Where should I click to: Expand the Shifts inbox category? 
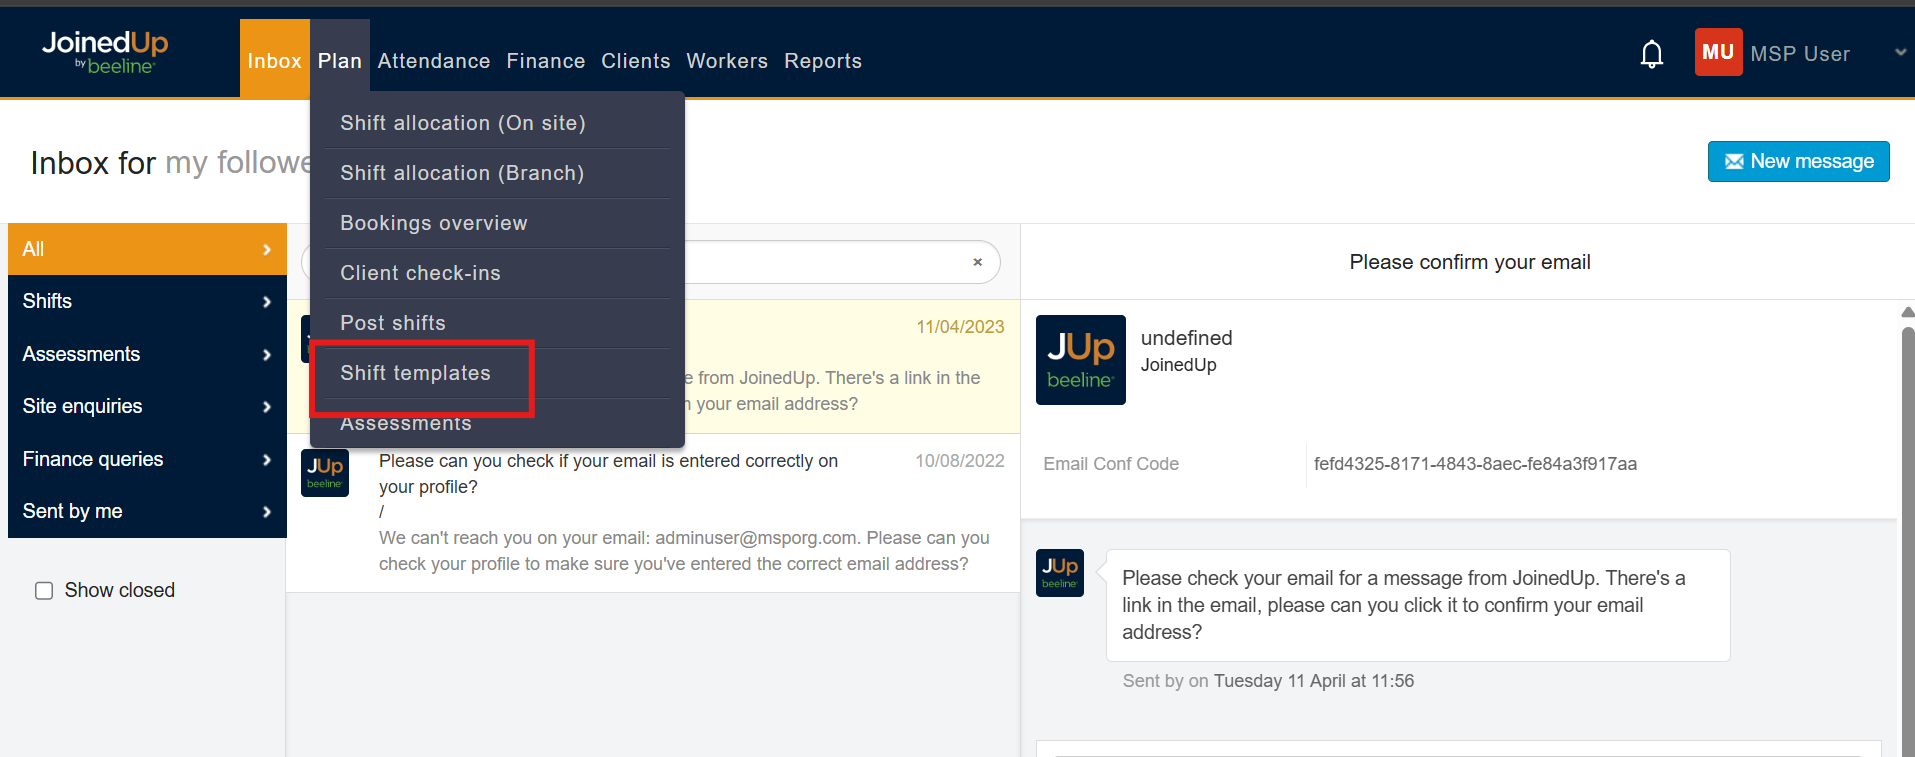coord(147,301)
